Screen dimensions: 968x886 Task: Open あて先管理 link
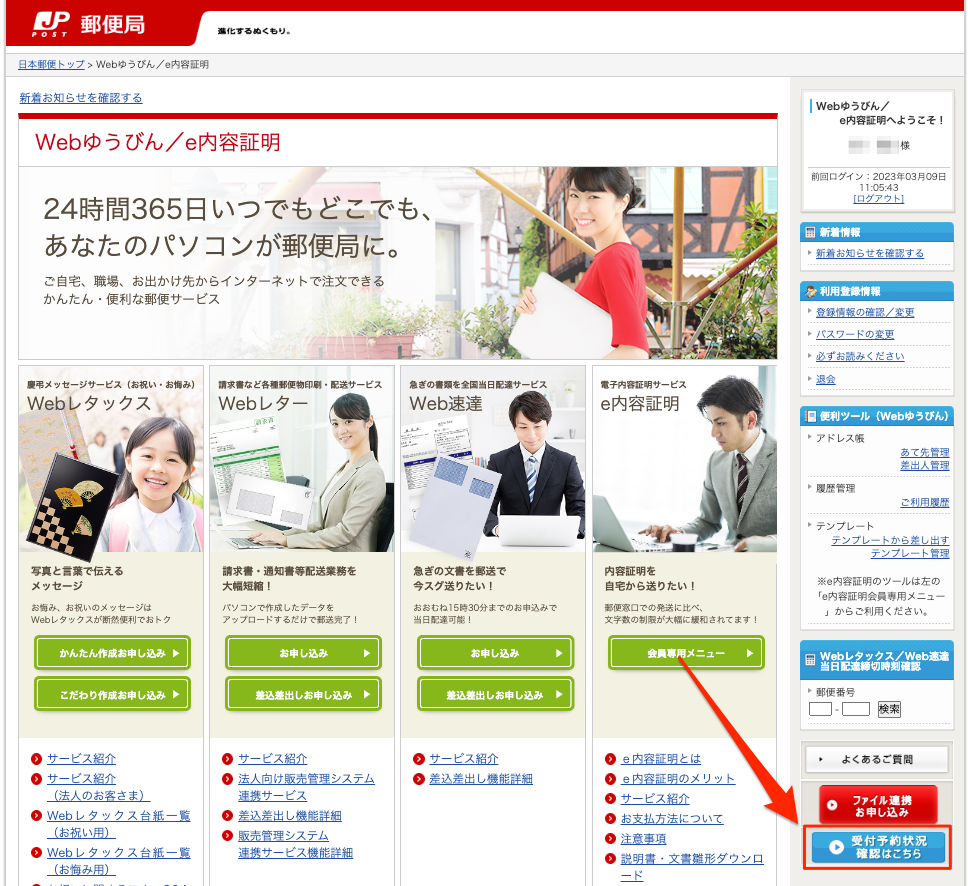924,452
